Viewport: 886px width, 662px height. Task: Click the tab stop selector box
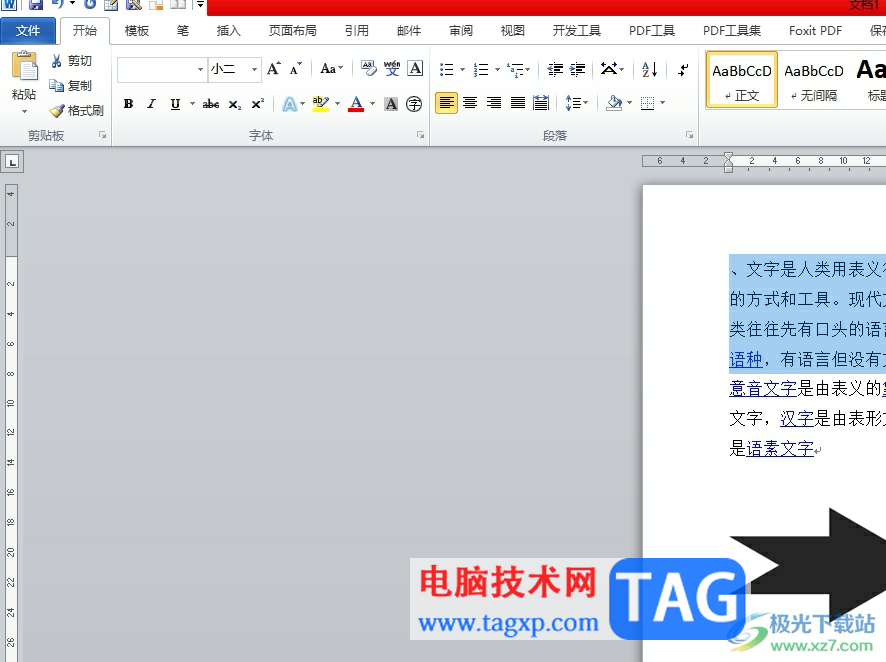click(12, 162)
